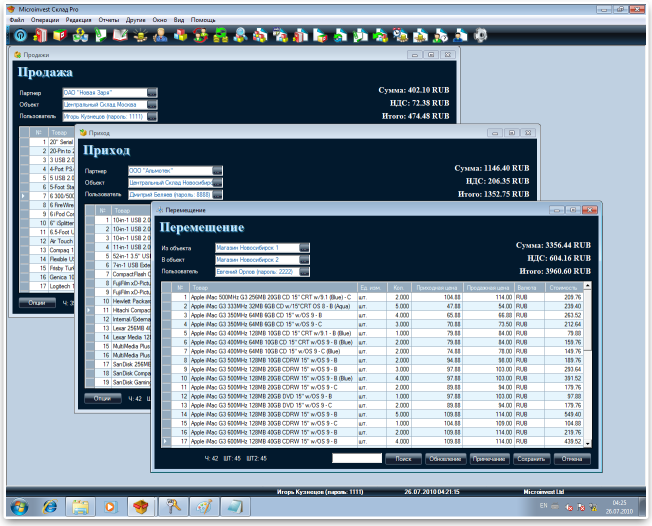
Task: Launch Internet Explorer from the taskbar
Action: click(x=50, y=507)
